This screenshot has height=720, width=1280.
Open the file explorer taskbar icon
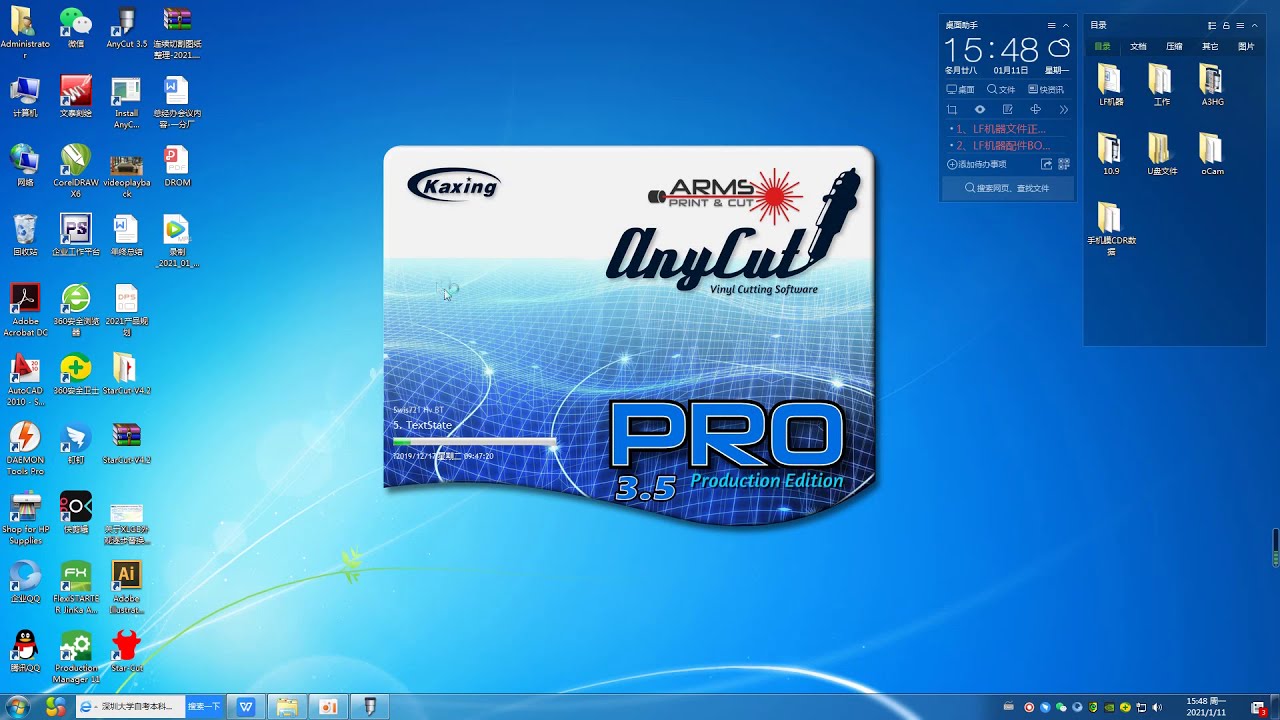click(x=287, y=707)
